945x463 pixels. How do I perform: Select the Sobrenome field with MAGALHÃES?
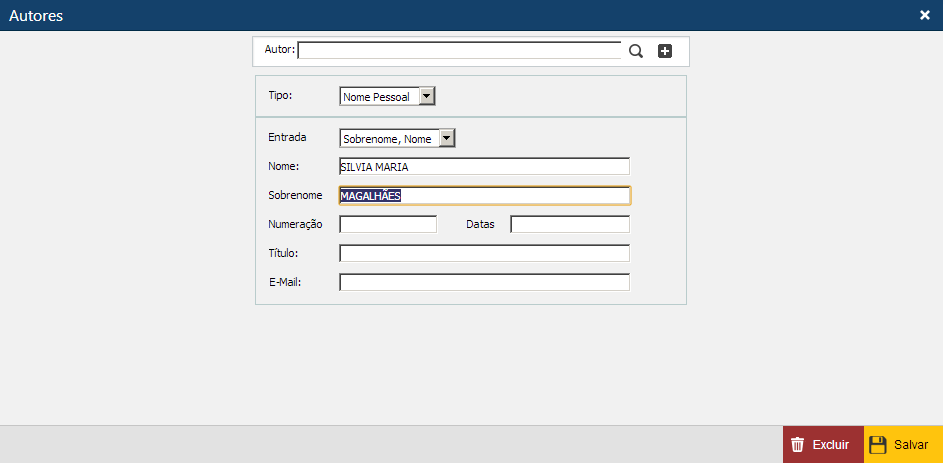484,196
